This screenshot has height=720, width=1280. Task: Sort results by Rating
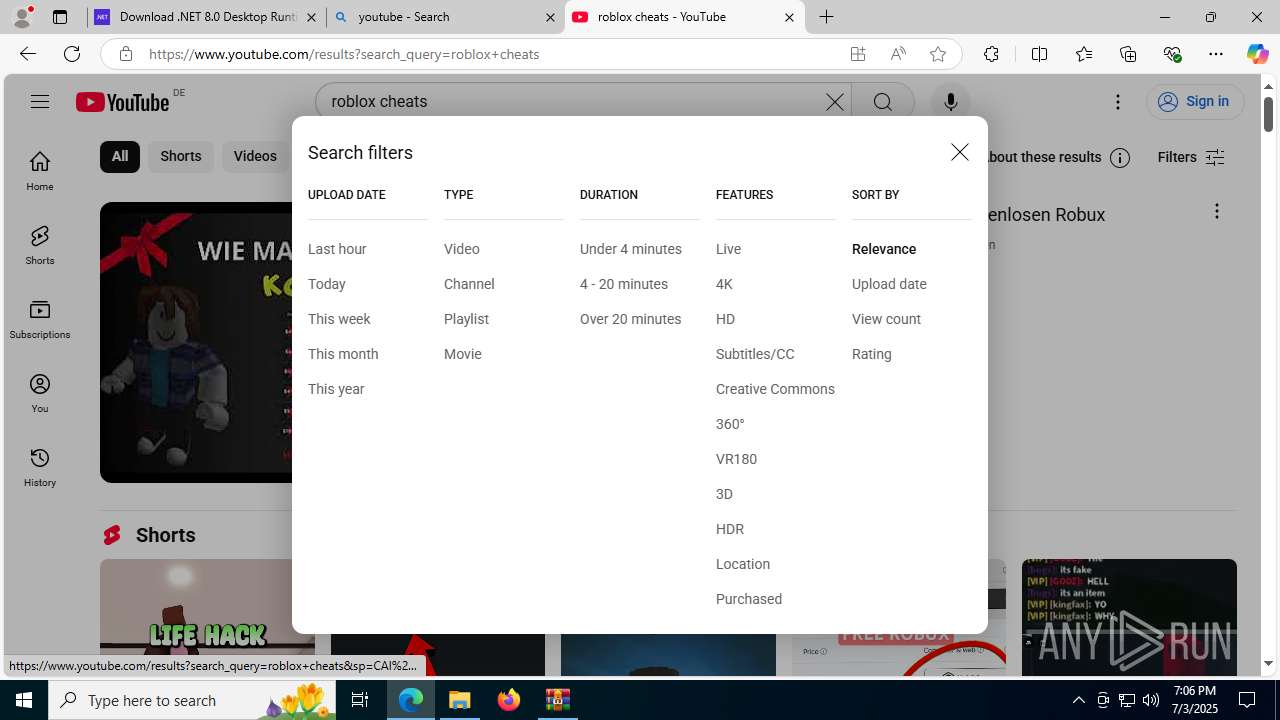(x=872, y=354)
